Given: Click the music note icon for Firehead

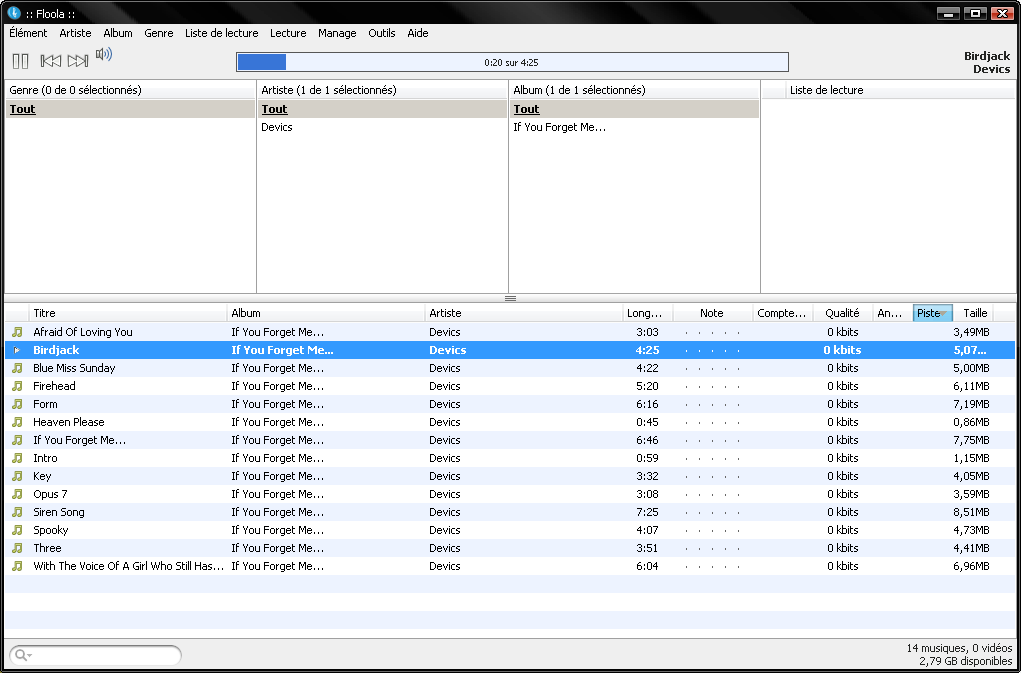Looking at the screenshot, I should pyautogui.click(x=18, y=386).
